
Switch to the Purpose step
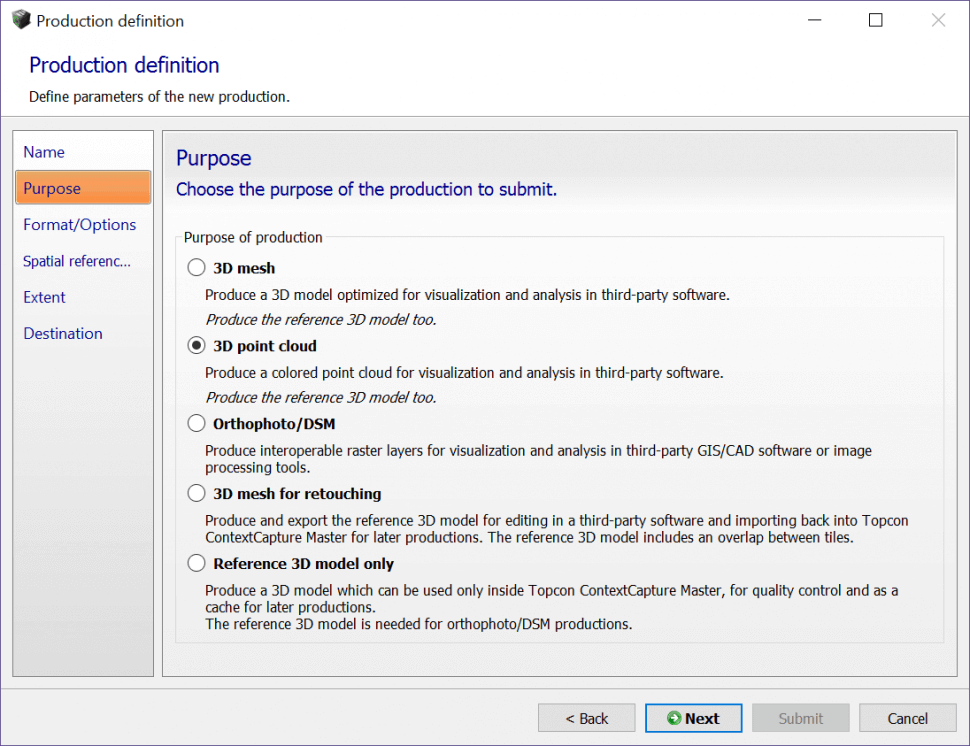(83, 187)
